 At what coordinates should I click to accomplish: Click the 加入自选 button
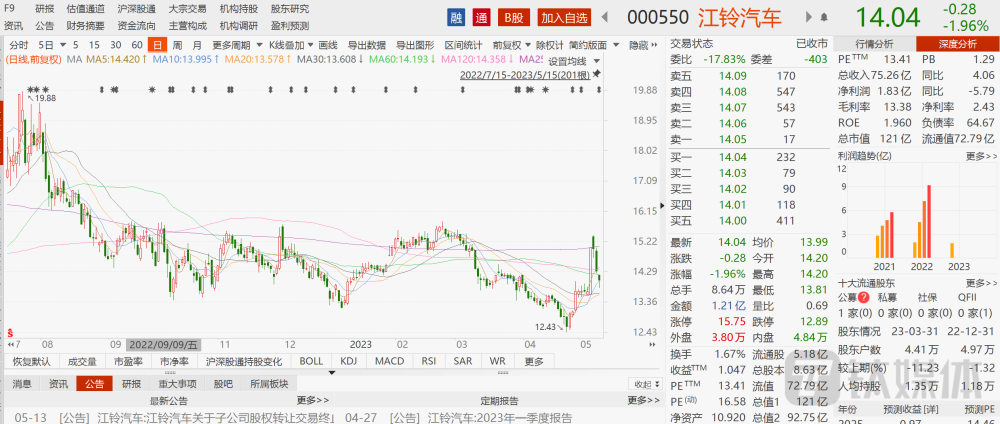[x=564, y=18]
